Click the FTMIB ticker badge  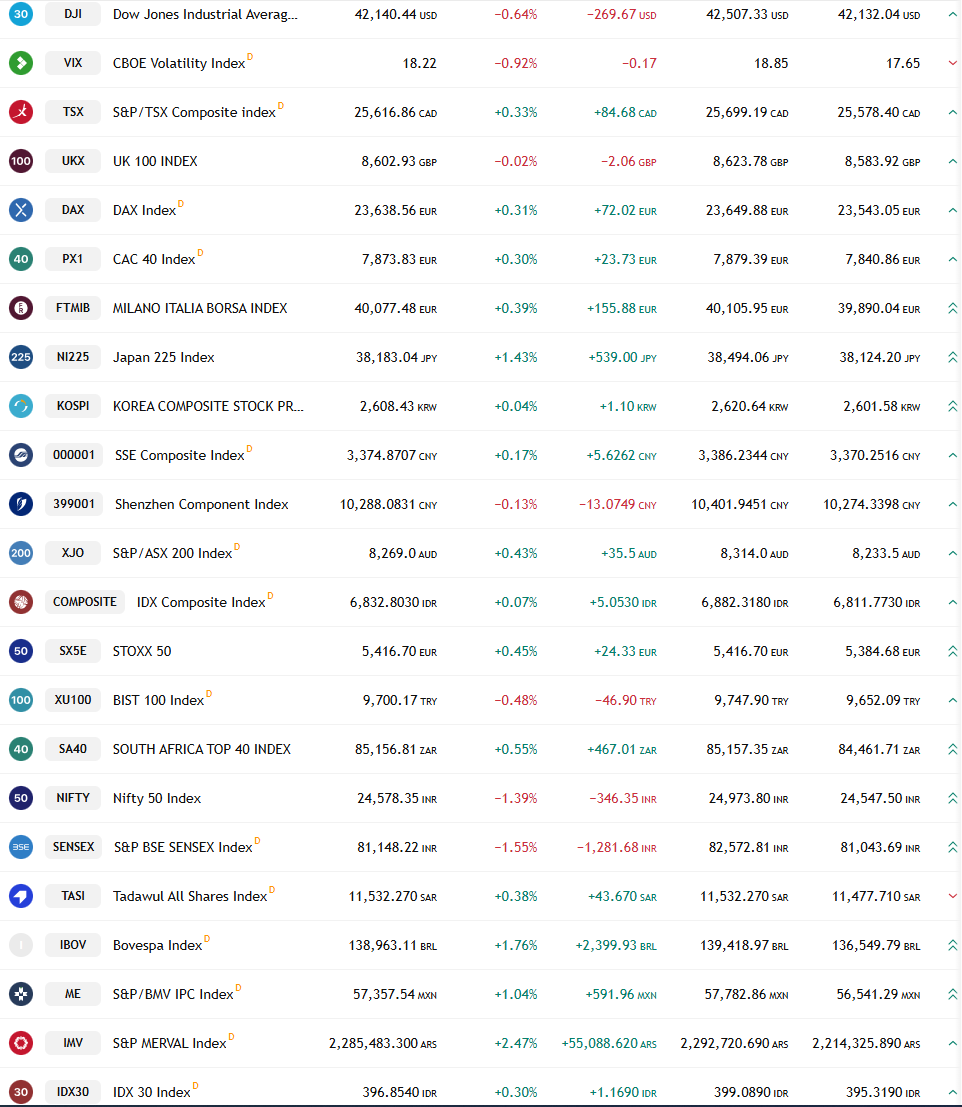(x=73, y=308)
